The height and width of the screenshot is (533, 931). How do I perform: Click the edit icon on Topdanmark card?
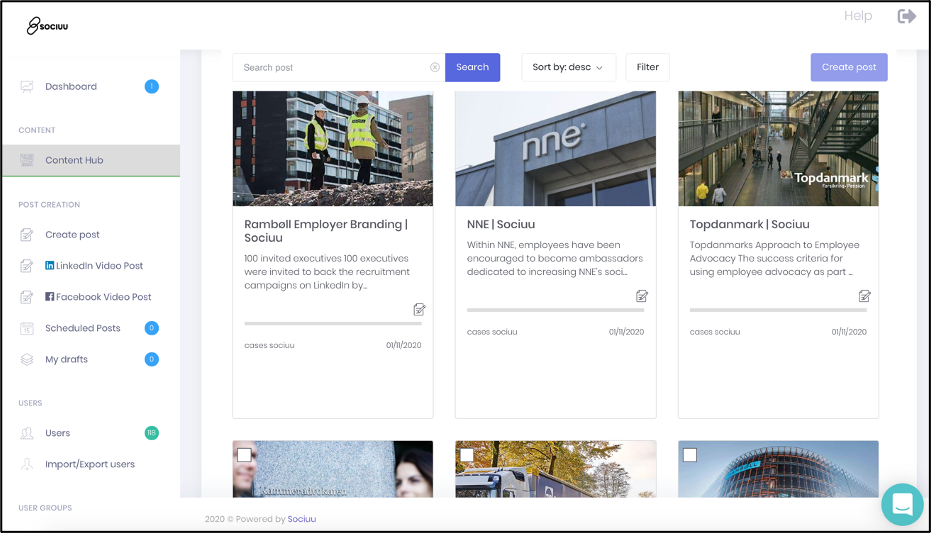pyautogui.click(x=864, y=296)
